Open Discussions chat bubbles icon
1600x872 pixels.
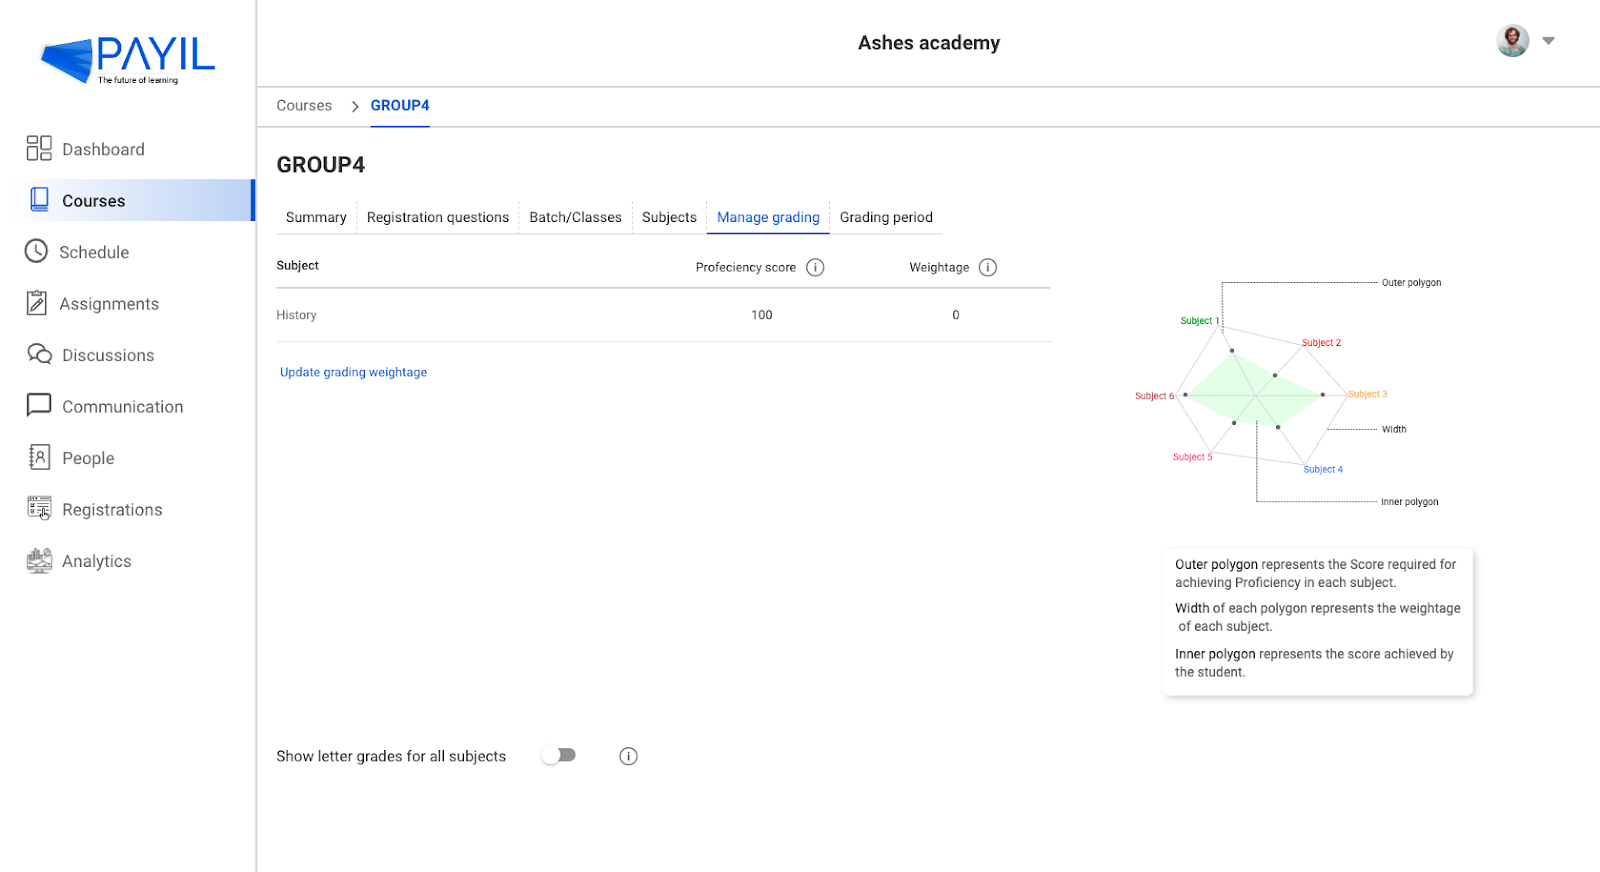[39, 354]
